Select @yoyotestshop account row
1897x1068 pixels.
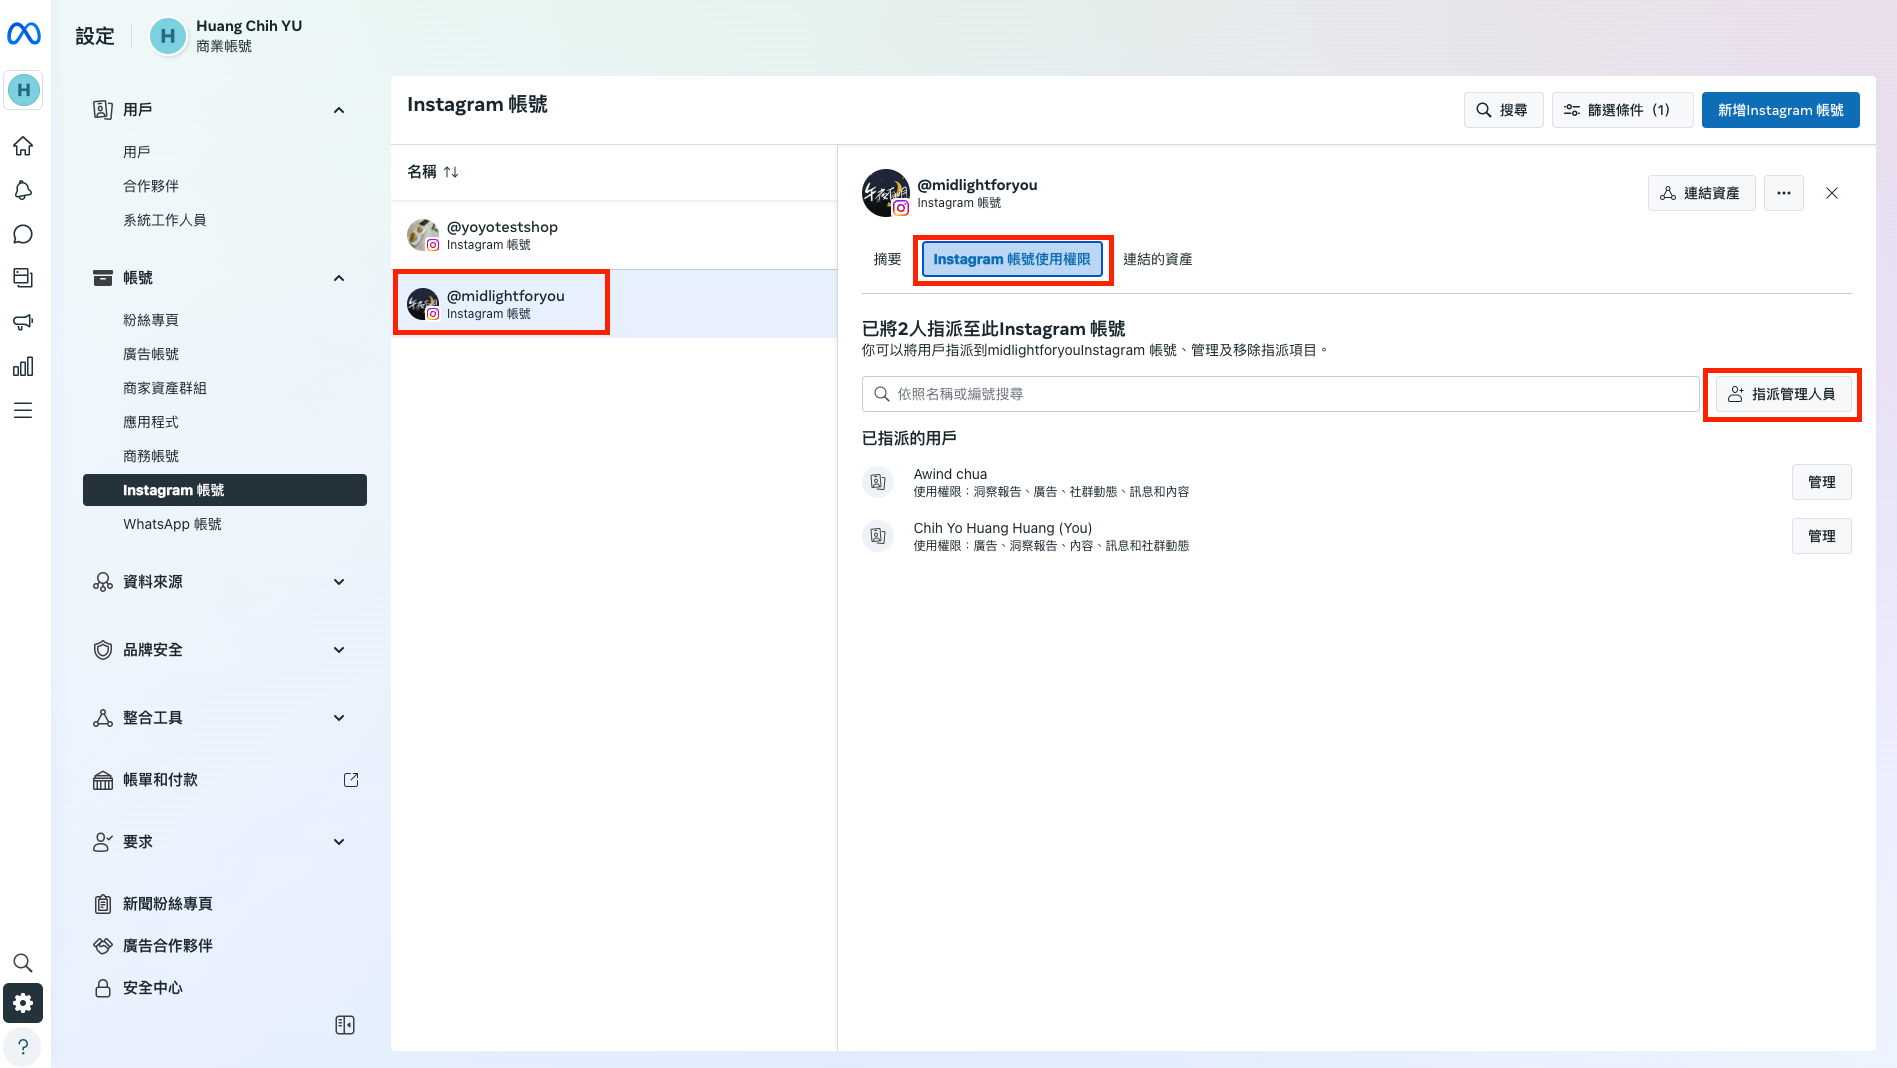pos(614,235)
